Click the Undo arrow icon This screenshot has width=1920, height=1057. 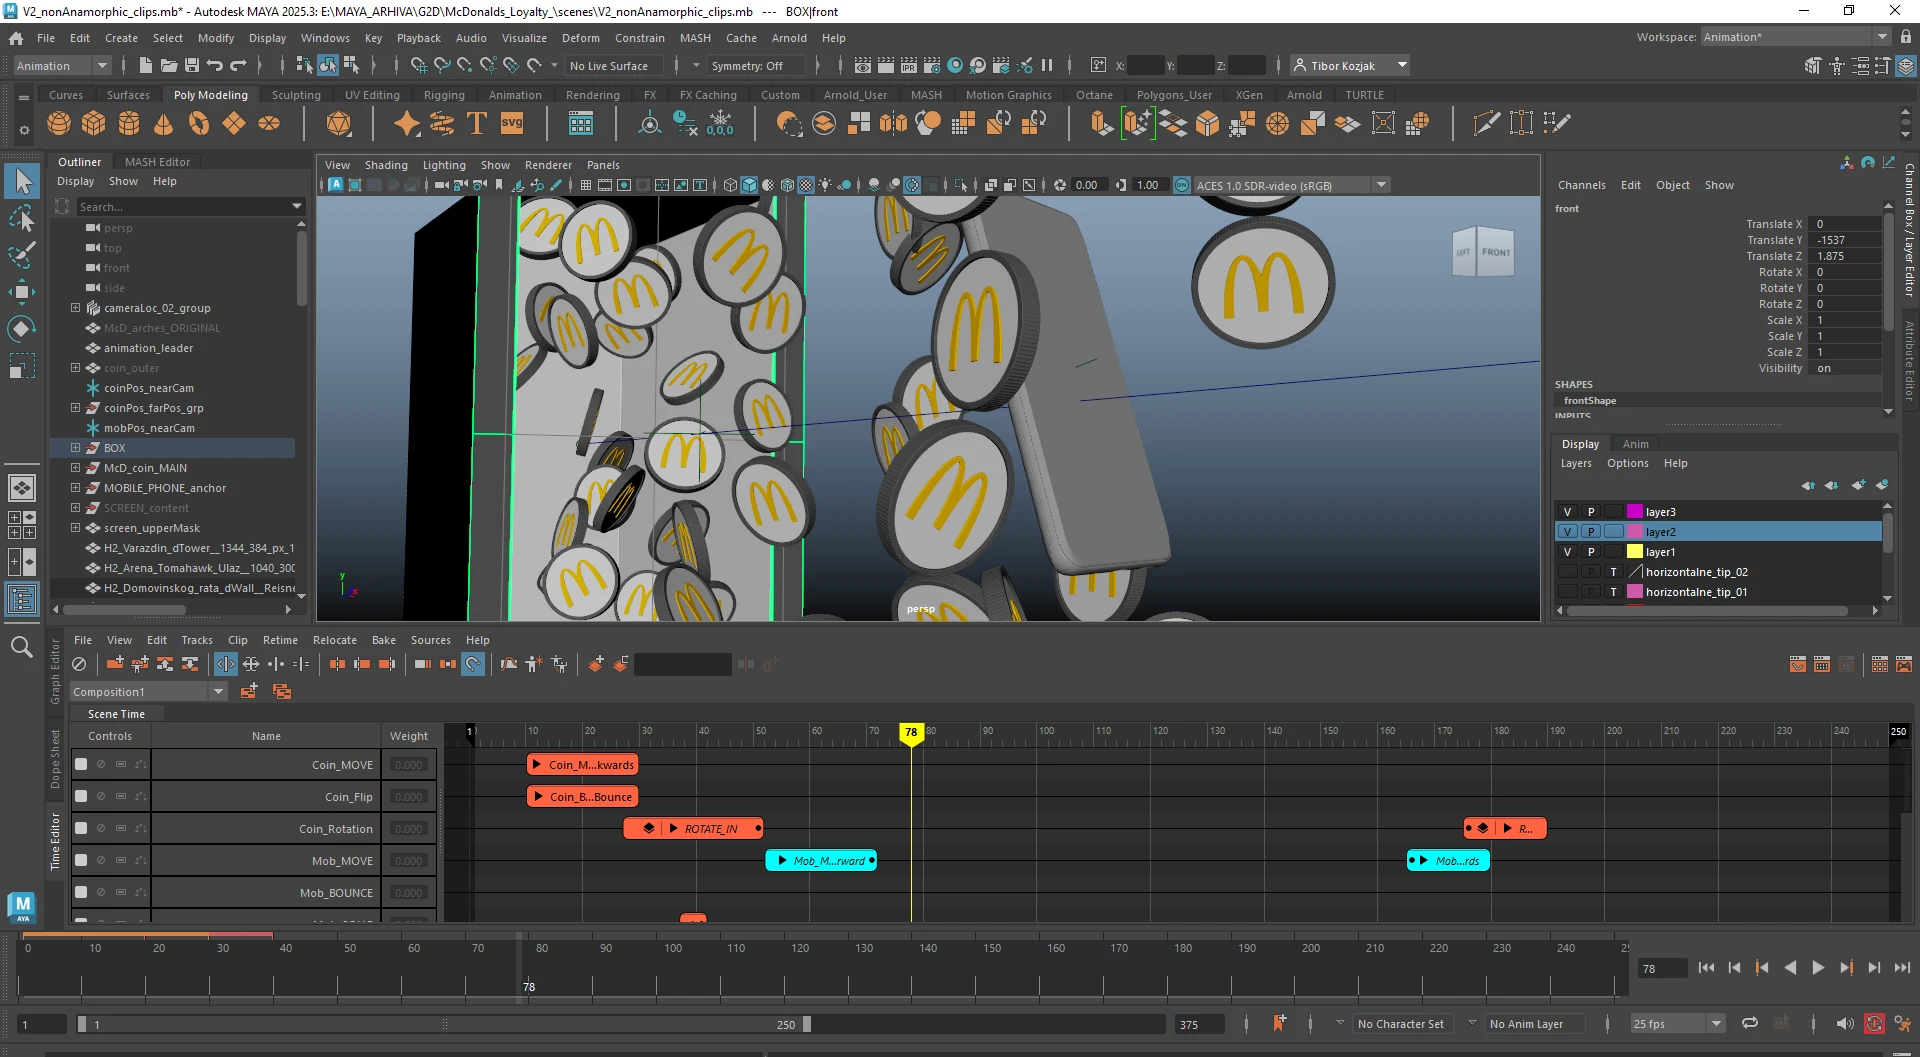[214, 66]
